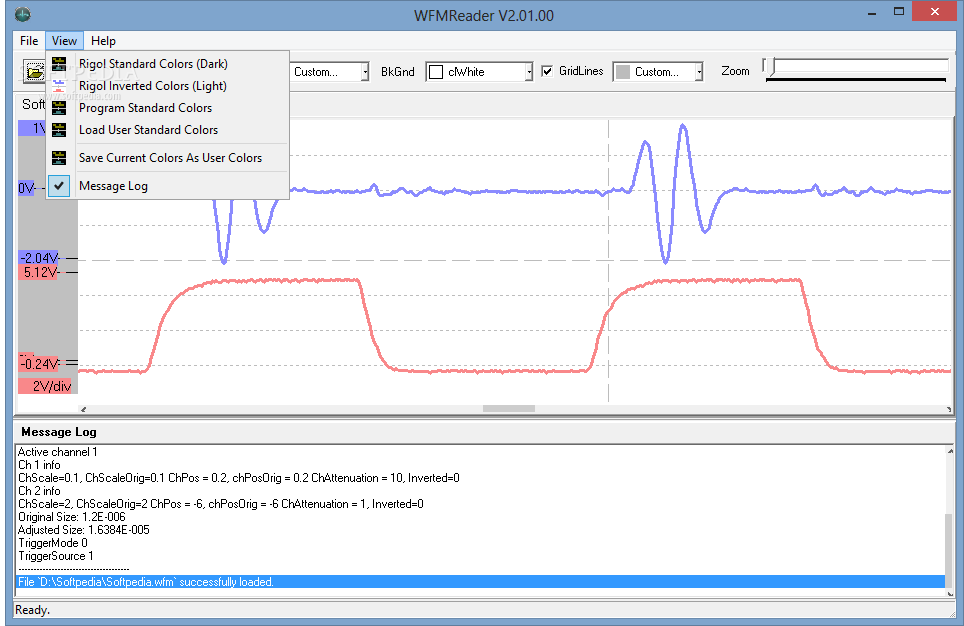This screenshot has width=964, height=626.
Task: Click the Message Log vertical scrollbar thumb
Action: [x=950, y=551]
